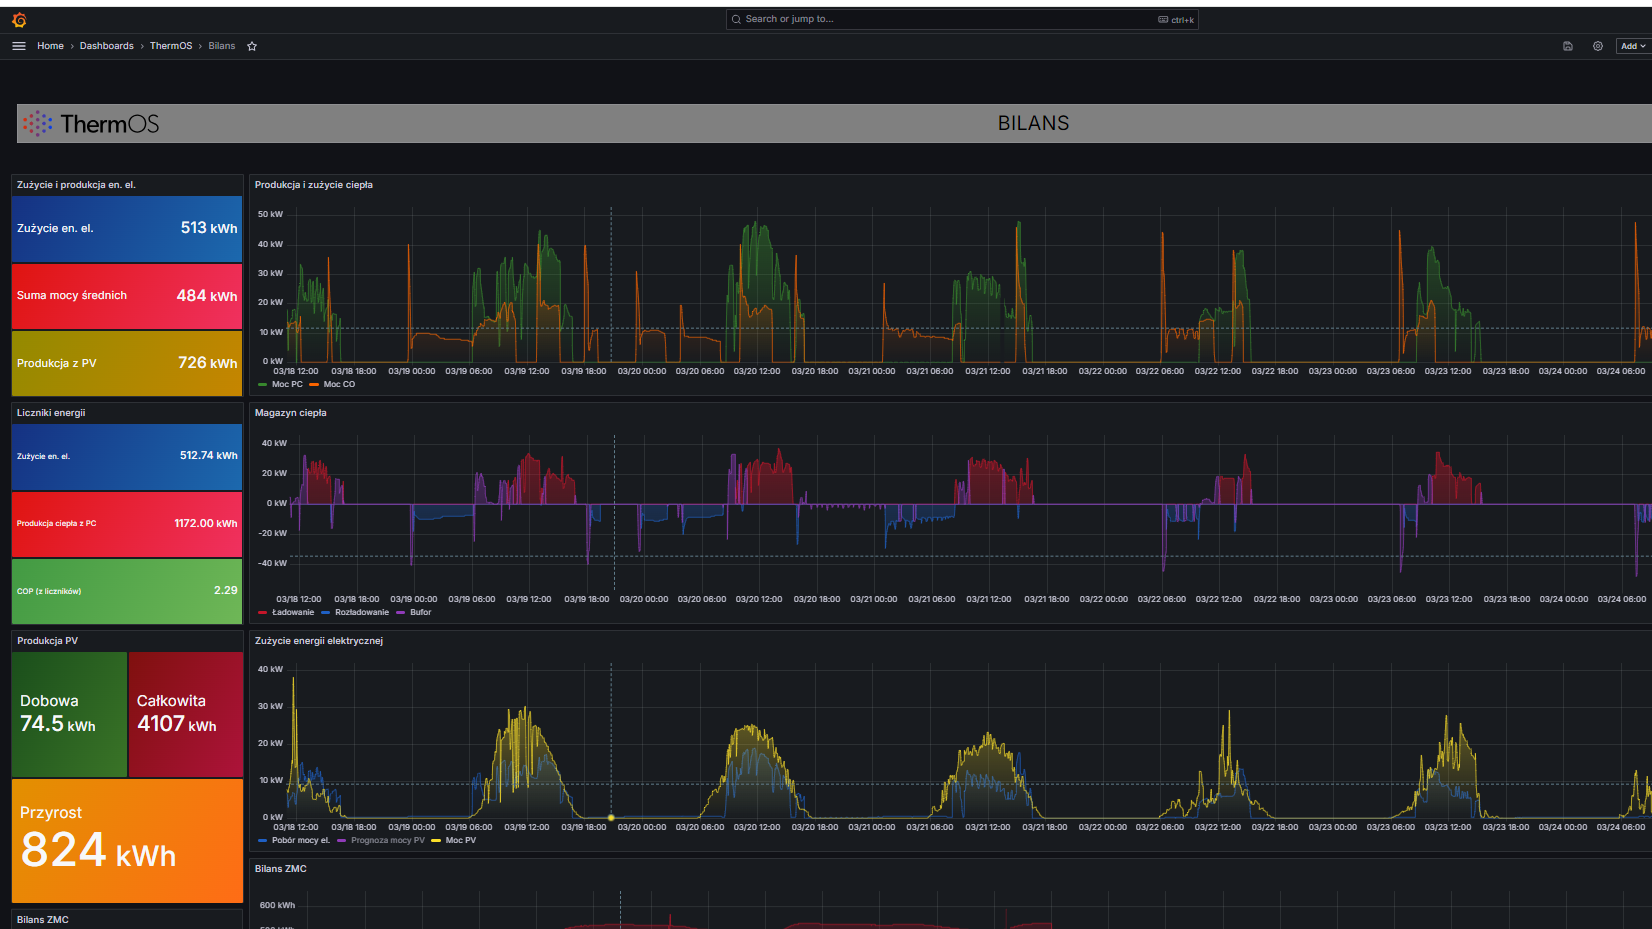Open Magazyn ciepła panel title menu

pyautogui.click(x=290, y=413)
